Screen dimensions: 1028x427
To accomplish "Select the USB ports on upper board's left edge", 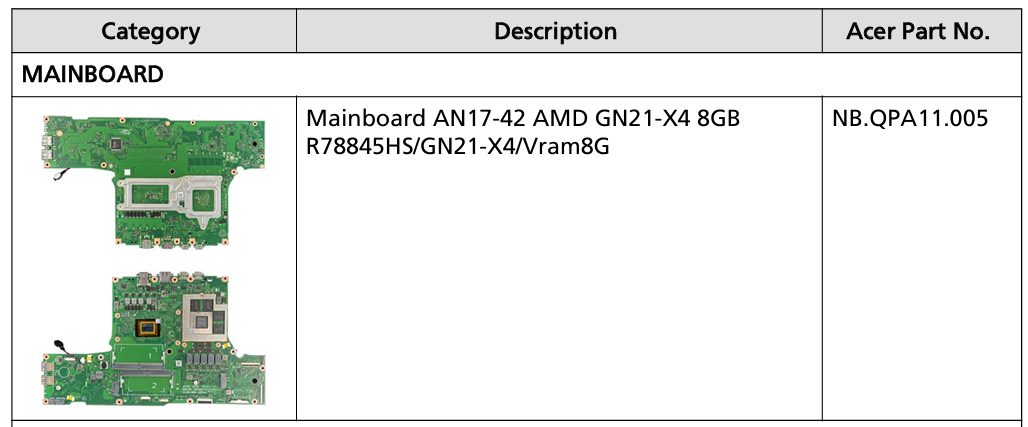I will point(46,148).
